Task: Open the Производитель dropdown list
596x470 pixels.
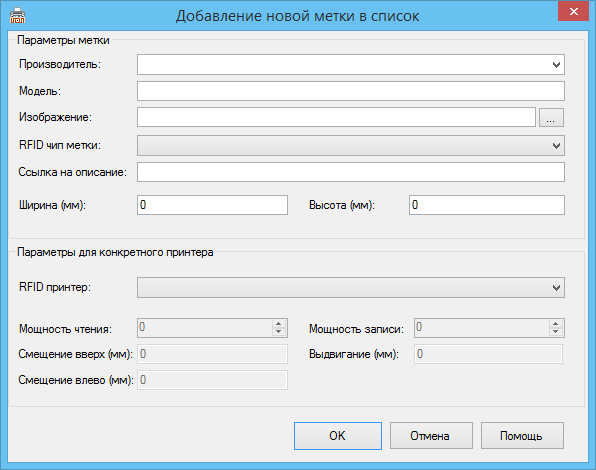Action: click(351, 65)
